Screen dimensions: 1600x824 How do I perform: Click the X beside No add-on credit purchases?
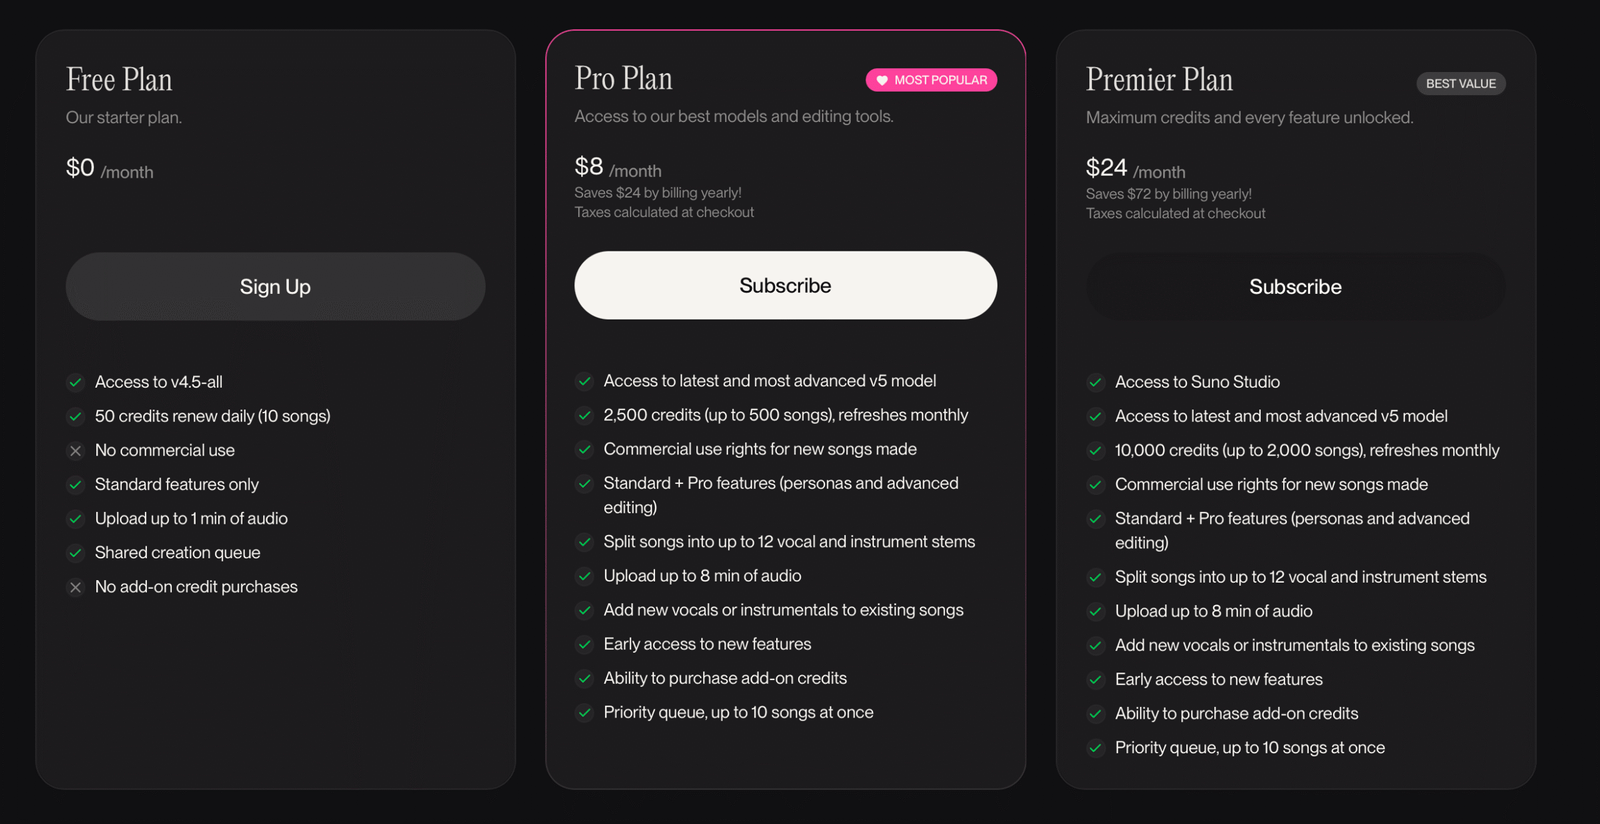click(75, 587)
